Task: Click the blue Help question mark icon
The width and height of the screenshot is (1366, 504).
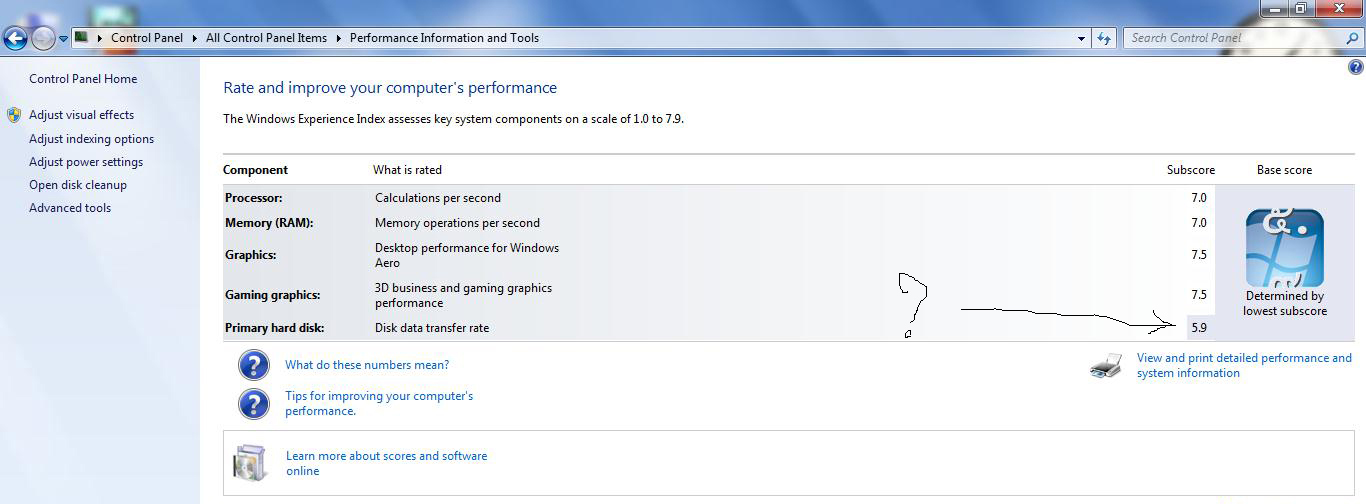Action: click(1356, 68)
